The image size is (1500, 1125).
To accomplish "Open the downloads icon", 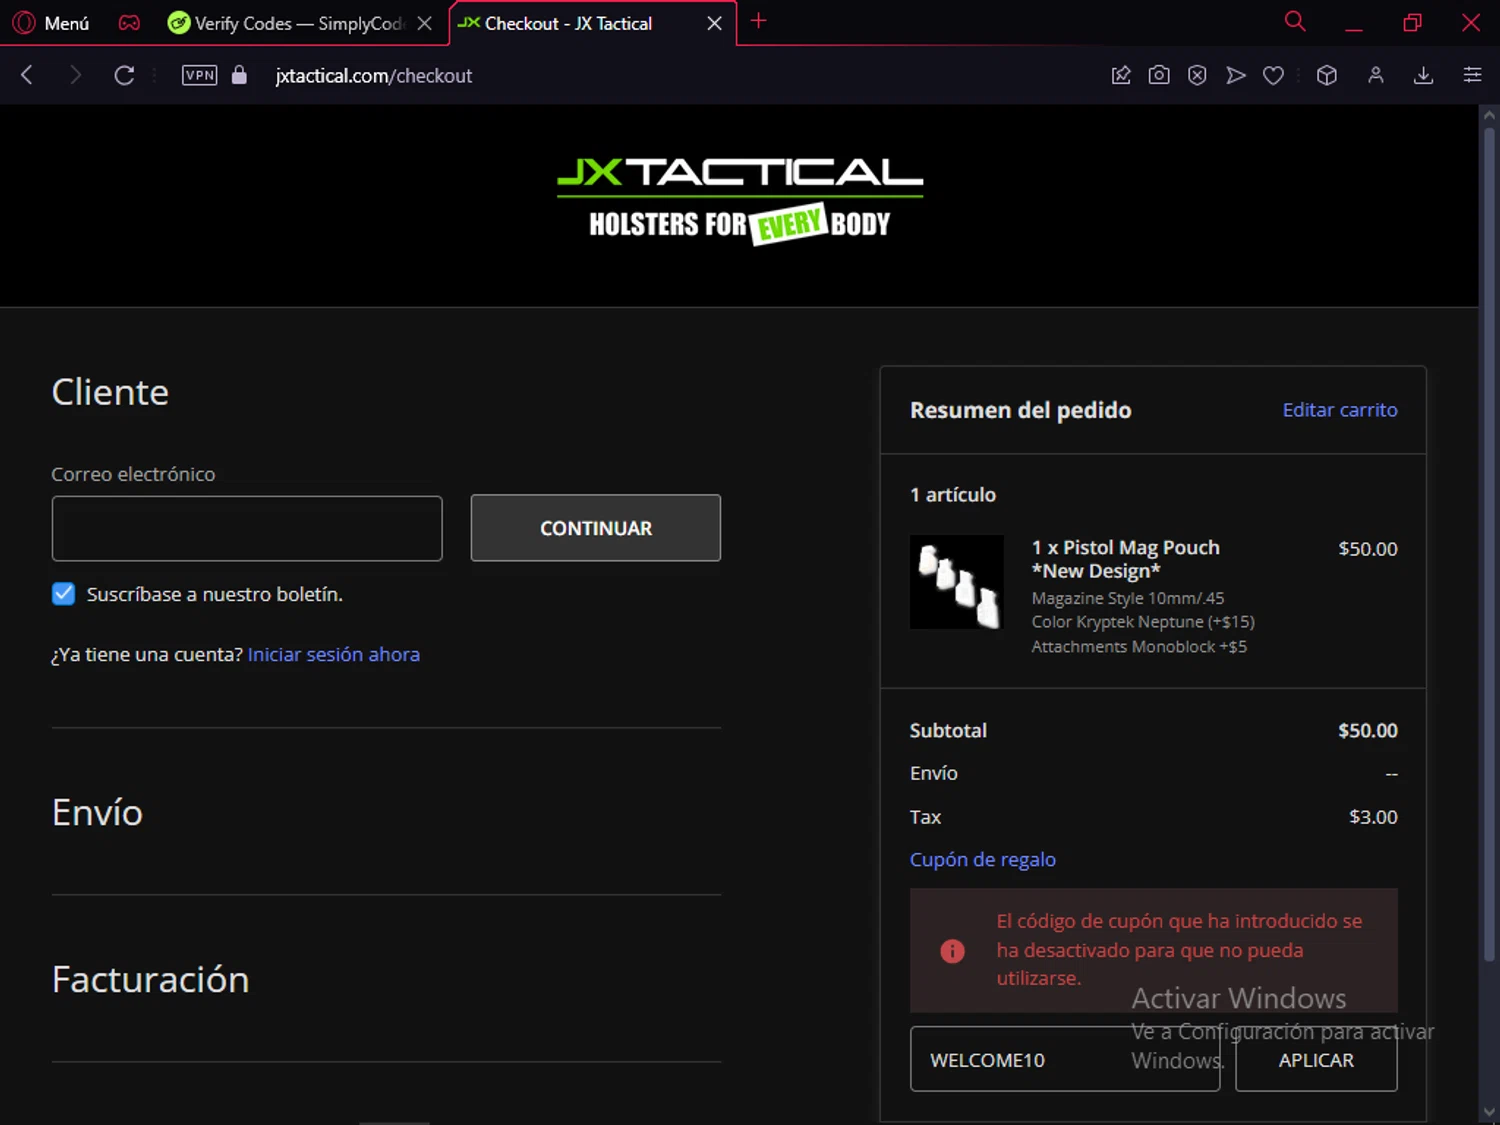I will click(1423, 75).
